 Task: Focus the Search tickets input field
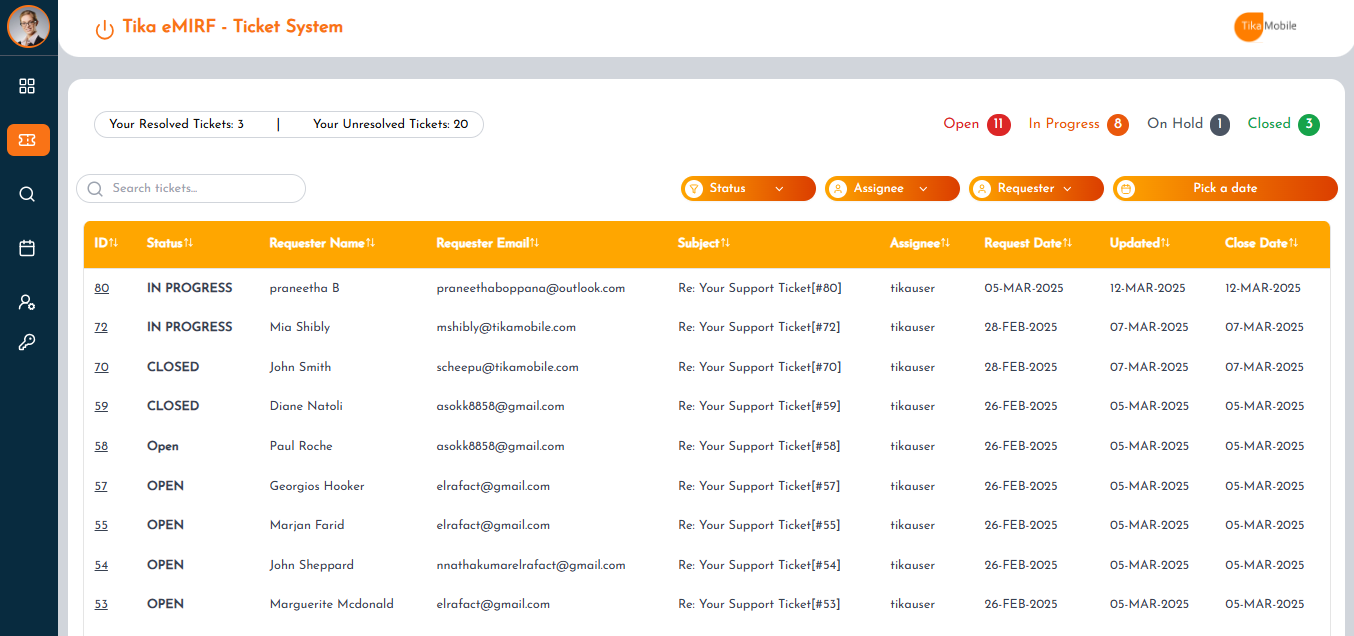191,189
